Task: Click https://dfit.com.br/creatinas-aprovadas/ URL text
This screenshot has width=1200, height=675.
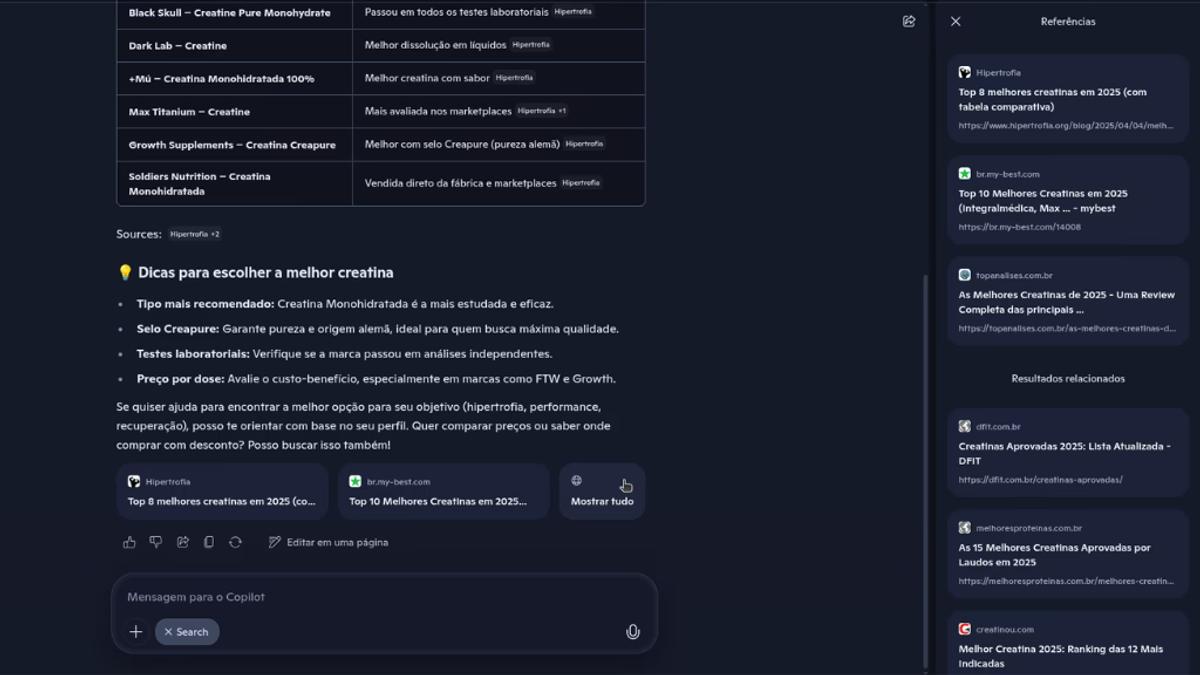Action: click(x=1040, y=480)
